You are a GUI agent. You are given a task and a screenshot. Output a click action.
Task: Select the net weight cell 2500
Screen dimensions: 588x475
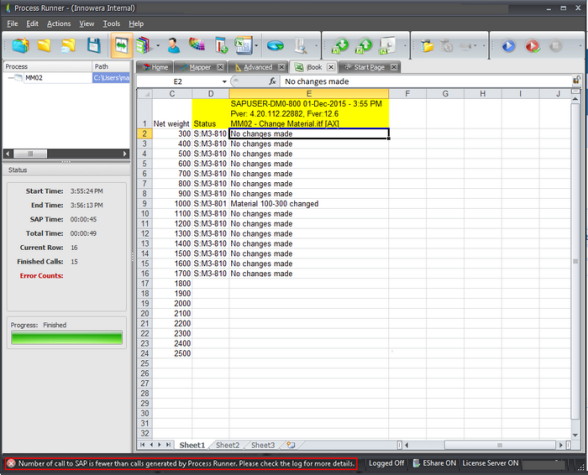(172, 354)
